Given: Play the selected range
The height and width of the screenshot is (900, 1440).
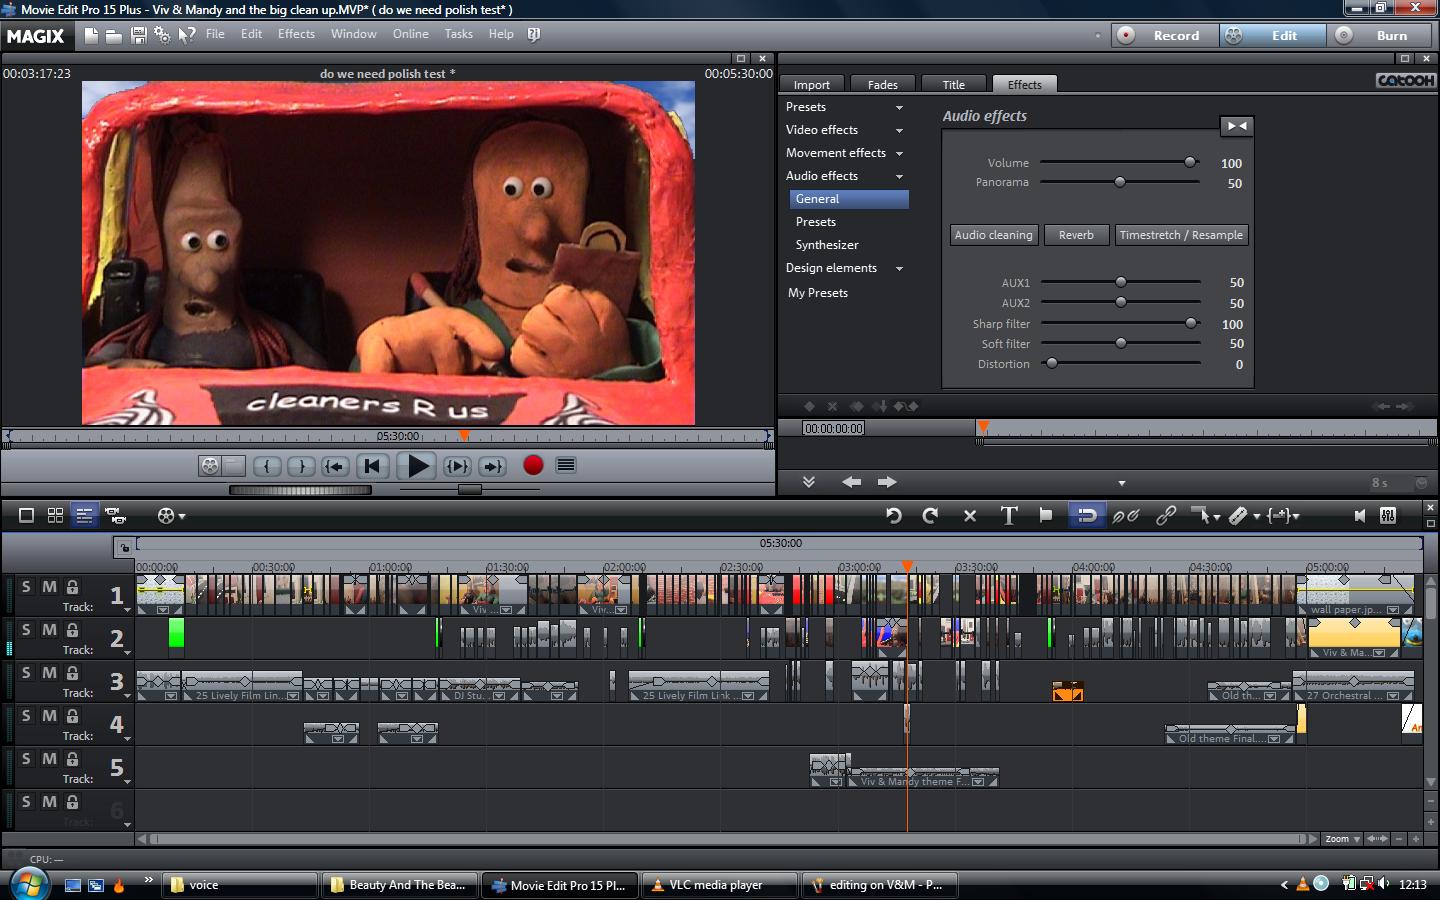Looking at the screenshot, I should (x=457, y=466).
